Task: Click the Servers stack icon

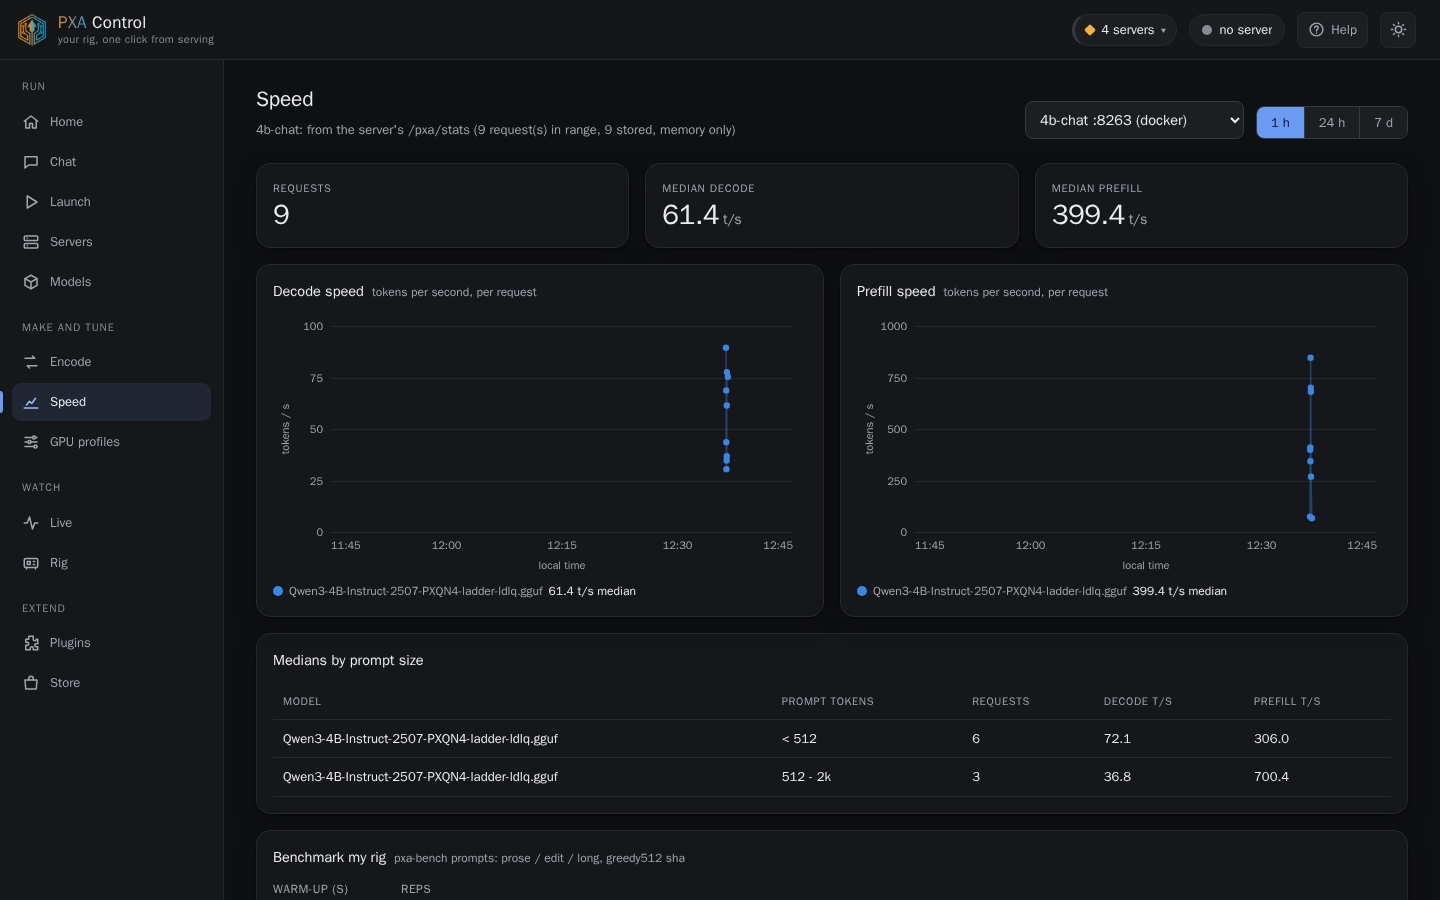Action: (x=31, y=242)
